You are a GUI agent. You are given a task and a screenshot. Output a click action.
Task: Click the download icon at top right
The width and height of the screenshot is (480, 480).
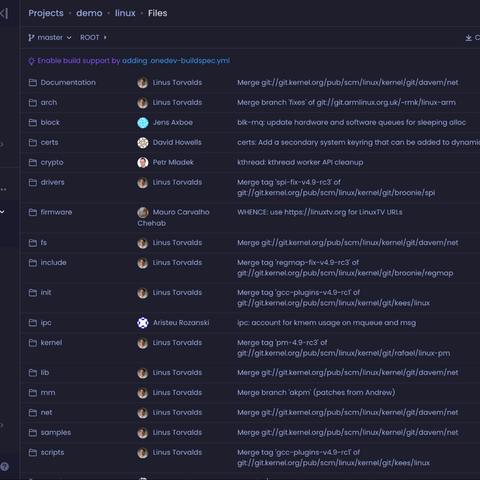[x=469, y=38]
